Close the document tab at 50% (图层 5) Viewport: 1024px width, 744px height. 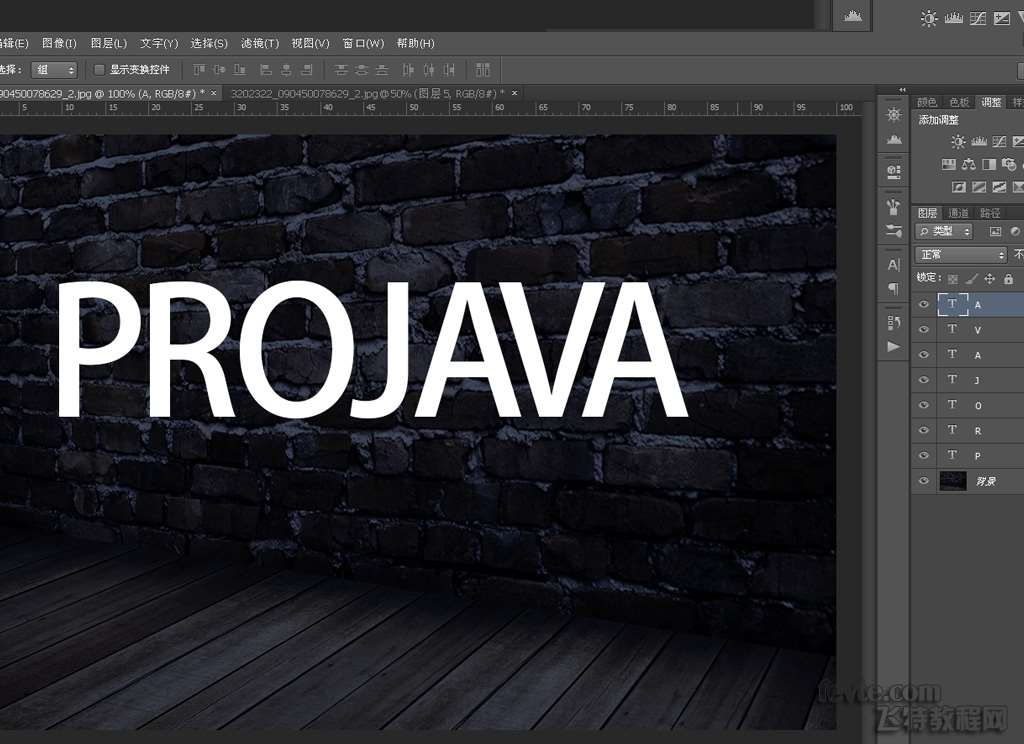click(x=515, y=93)
